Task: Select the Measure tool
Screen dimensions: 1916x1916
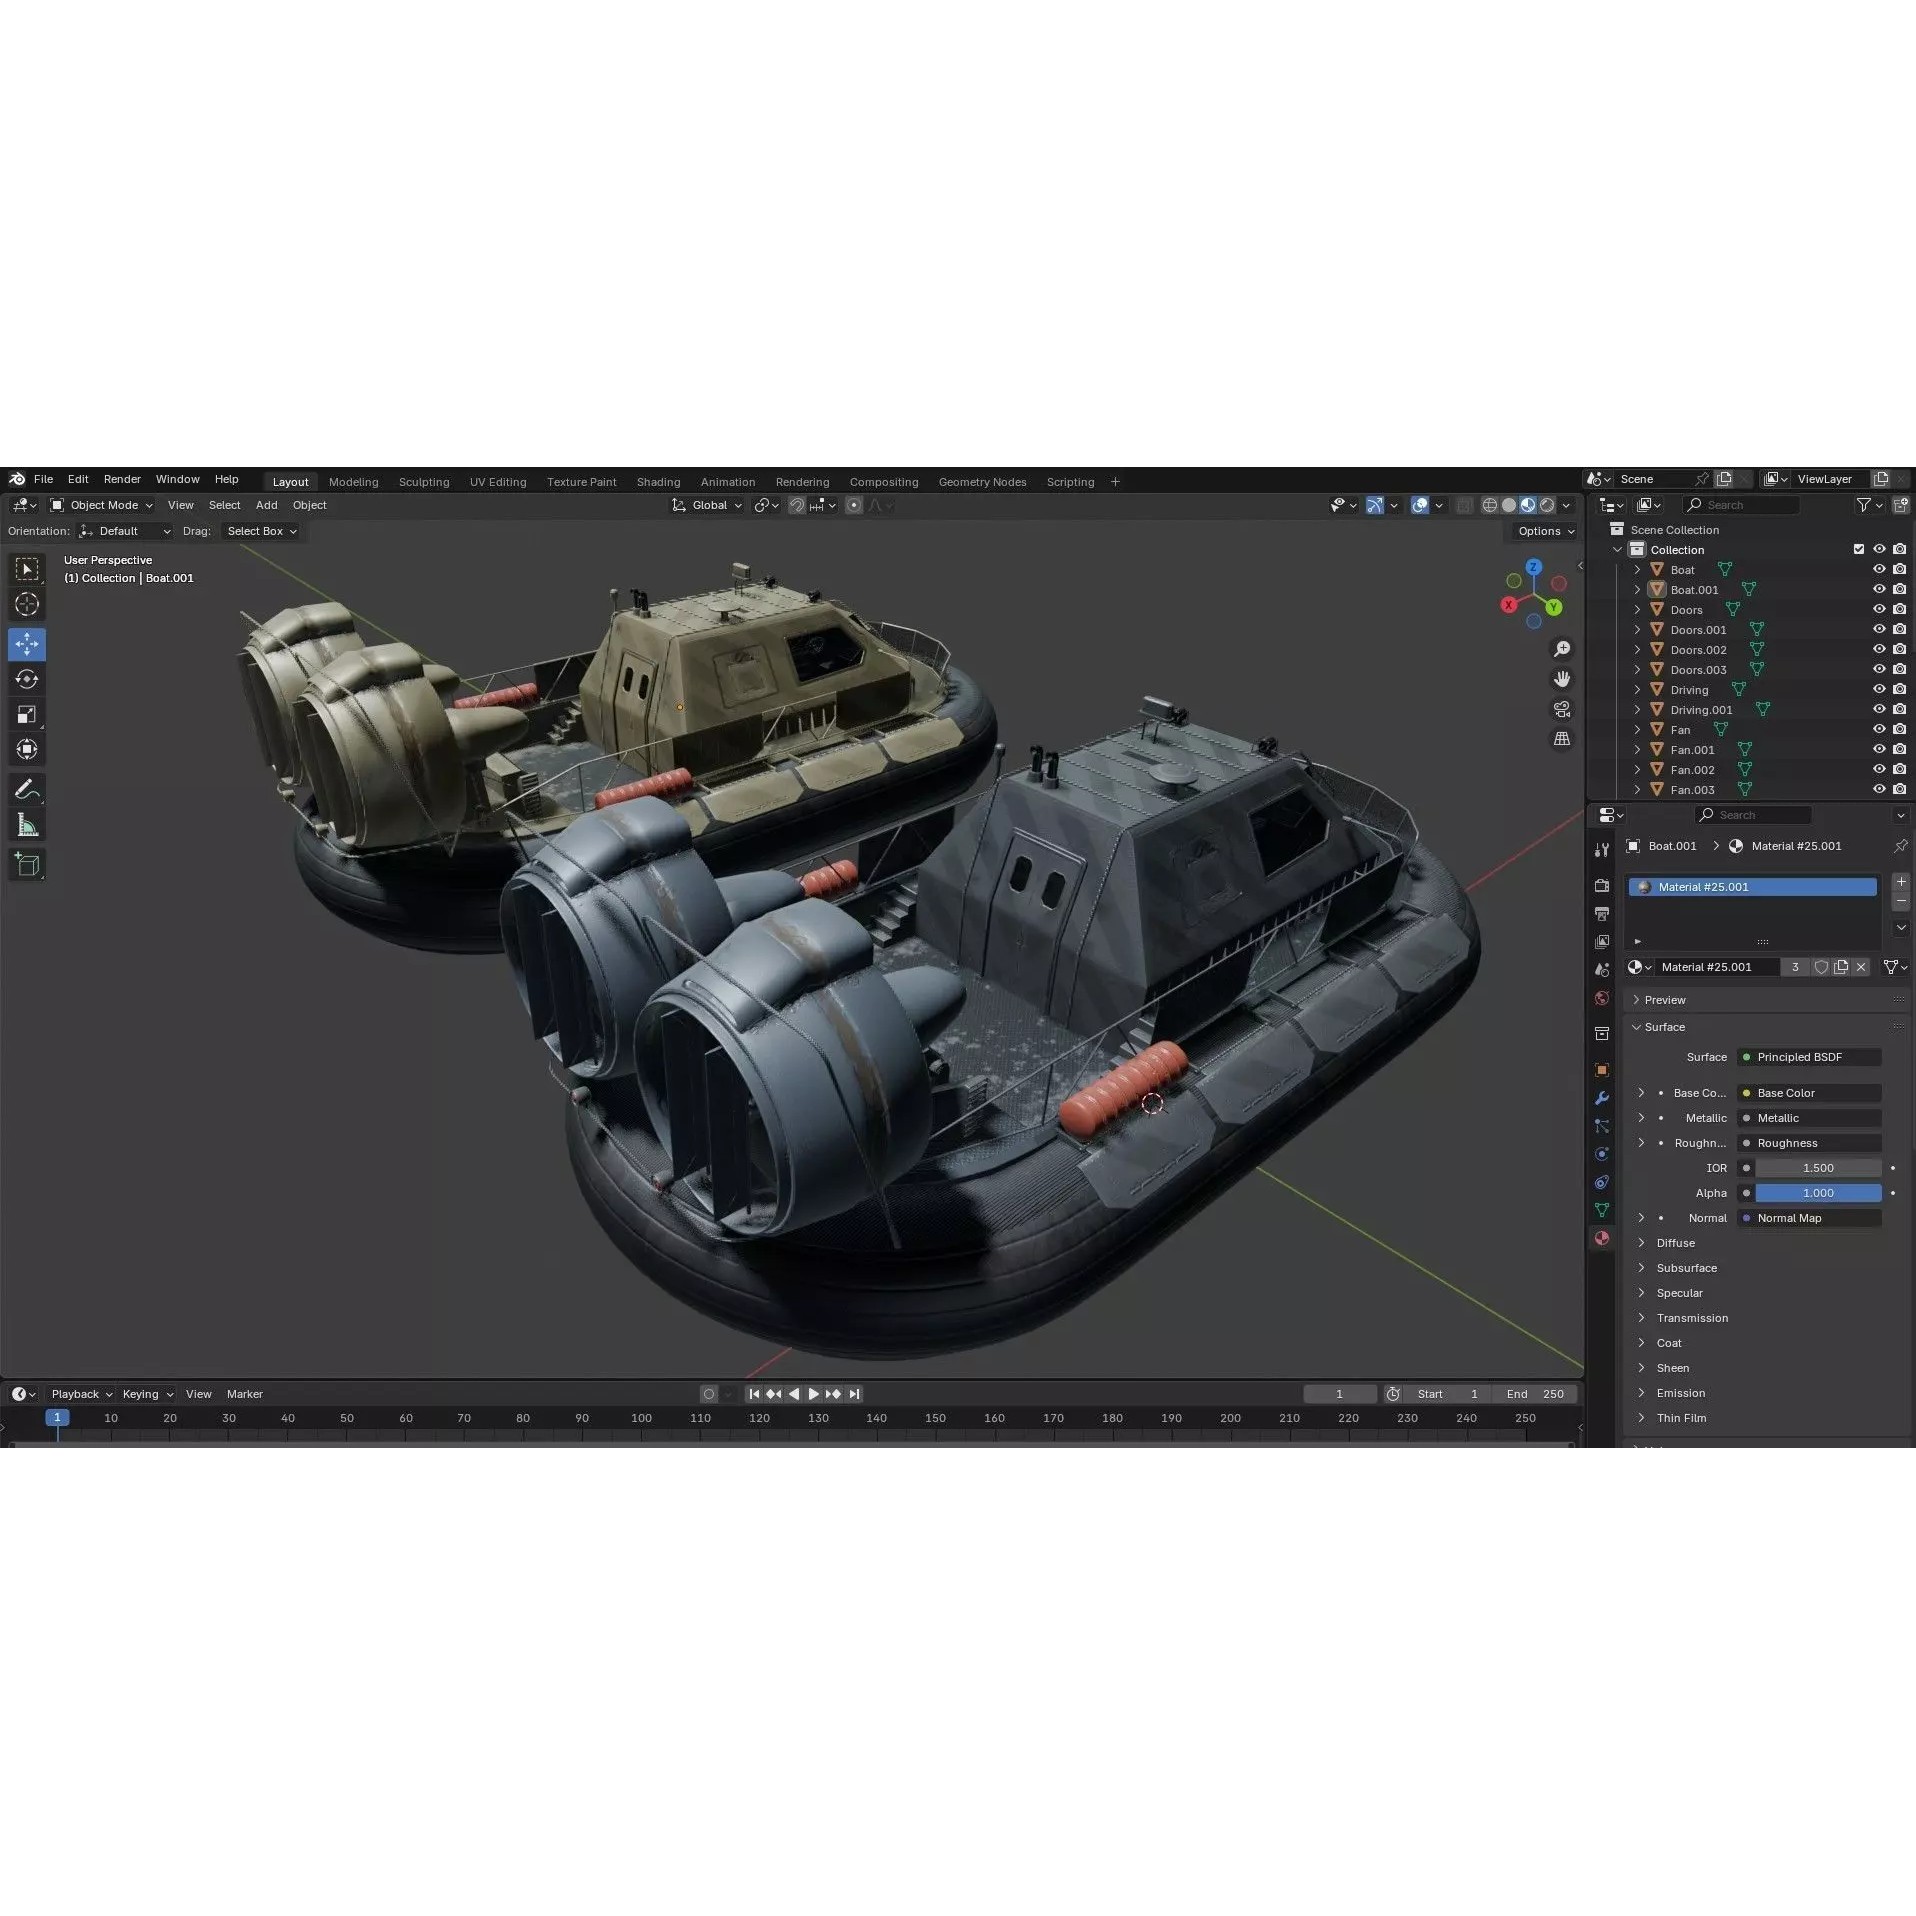Action: point(27,824)
